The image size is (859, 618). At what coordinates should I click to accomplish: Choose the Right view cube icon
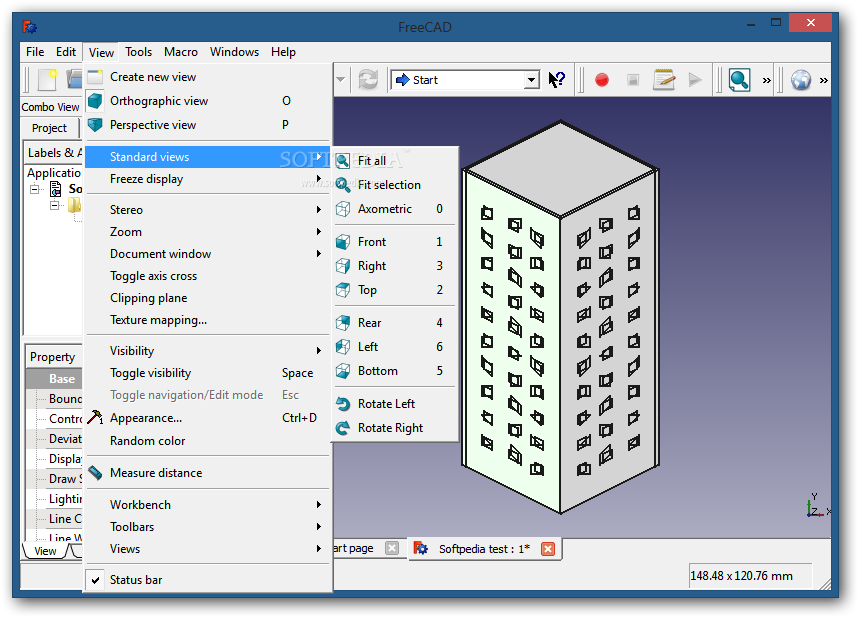click(343, 266)
